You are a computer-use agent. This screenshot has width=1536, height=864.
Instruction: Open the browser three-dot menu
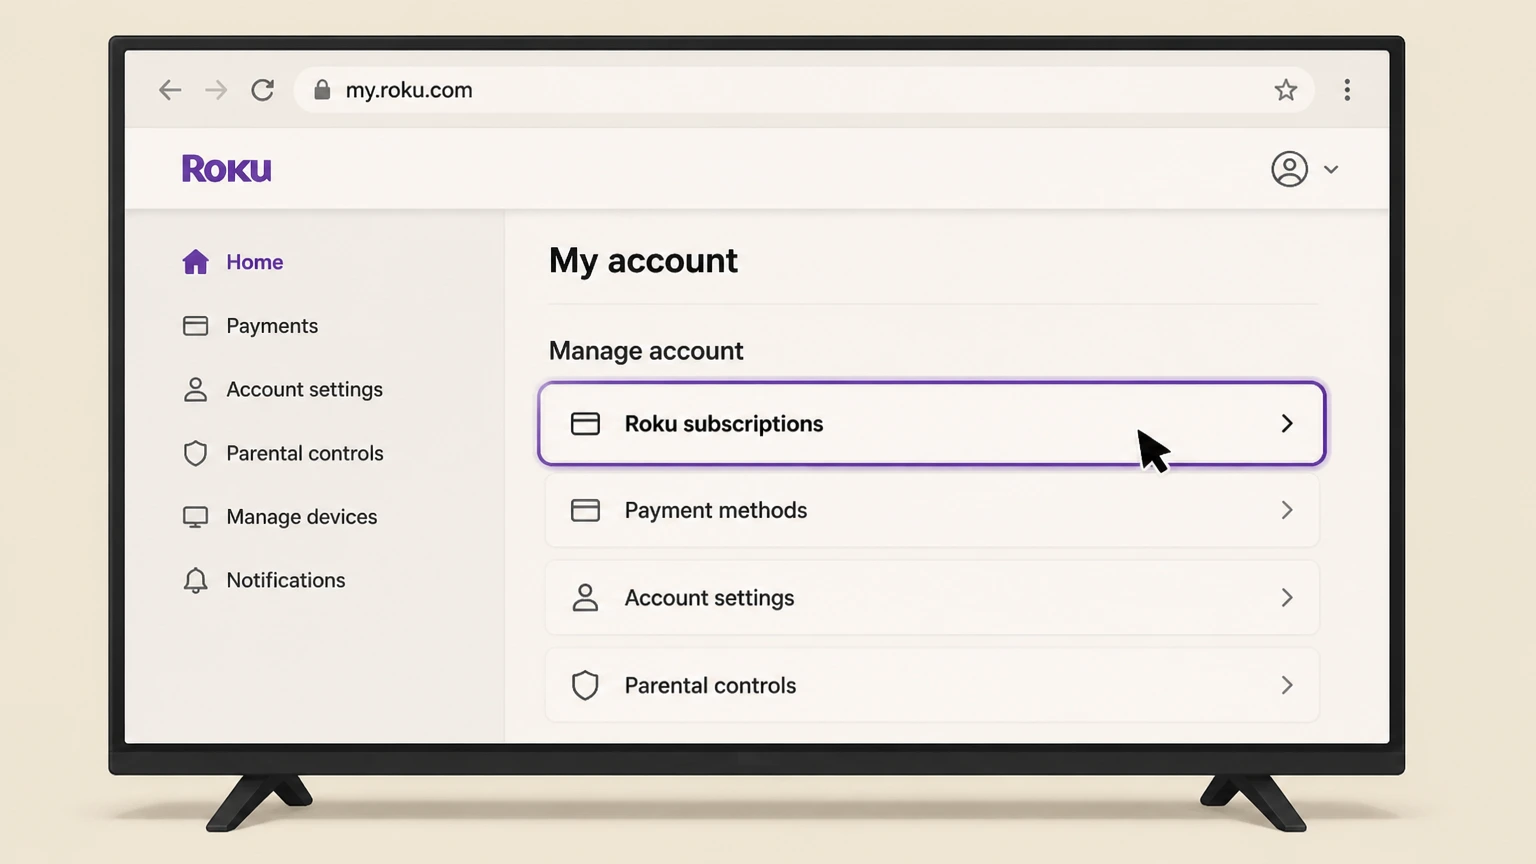[x=1347, y=90]
